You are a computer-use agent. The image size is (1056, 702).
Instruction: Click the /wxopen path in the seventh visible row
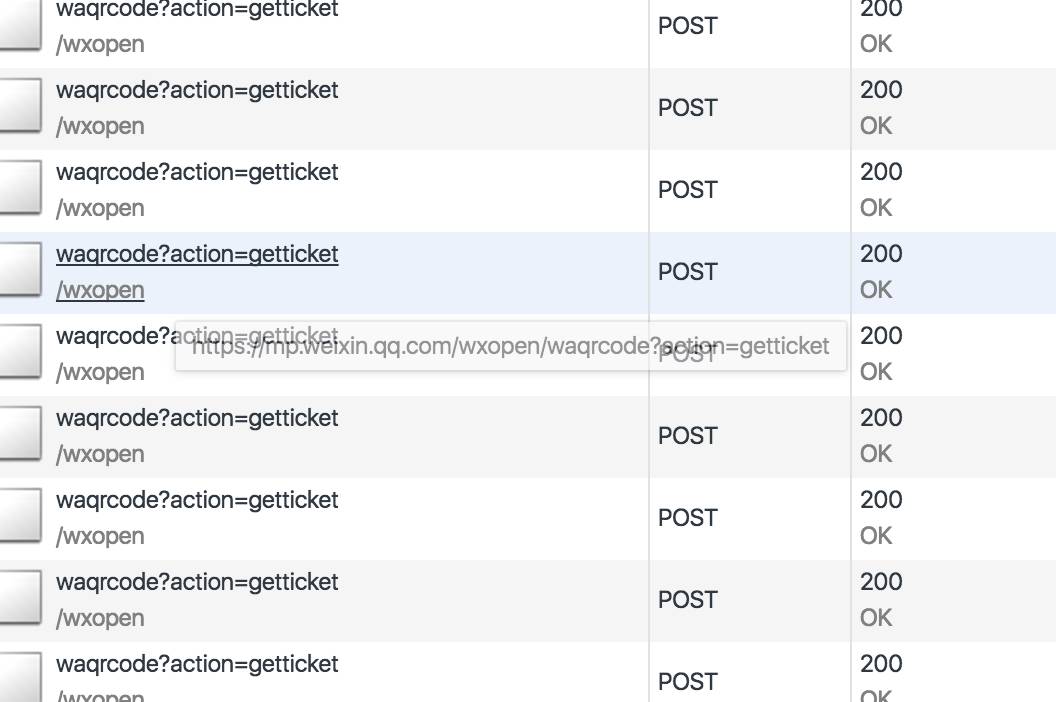click(100, 536)
